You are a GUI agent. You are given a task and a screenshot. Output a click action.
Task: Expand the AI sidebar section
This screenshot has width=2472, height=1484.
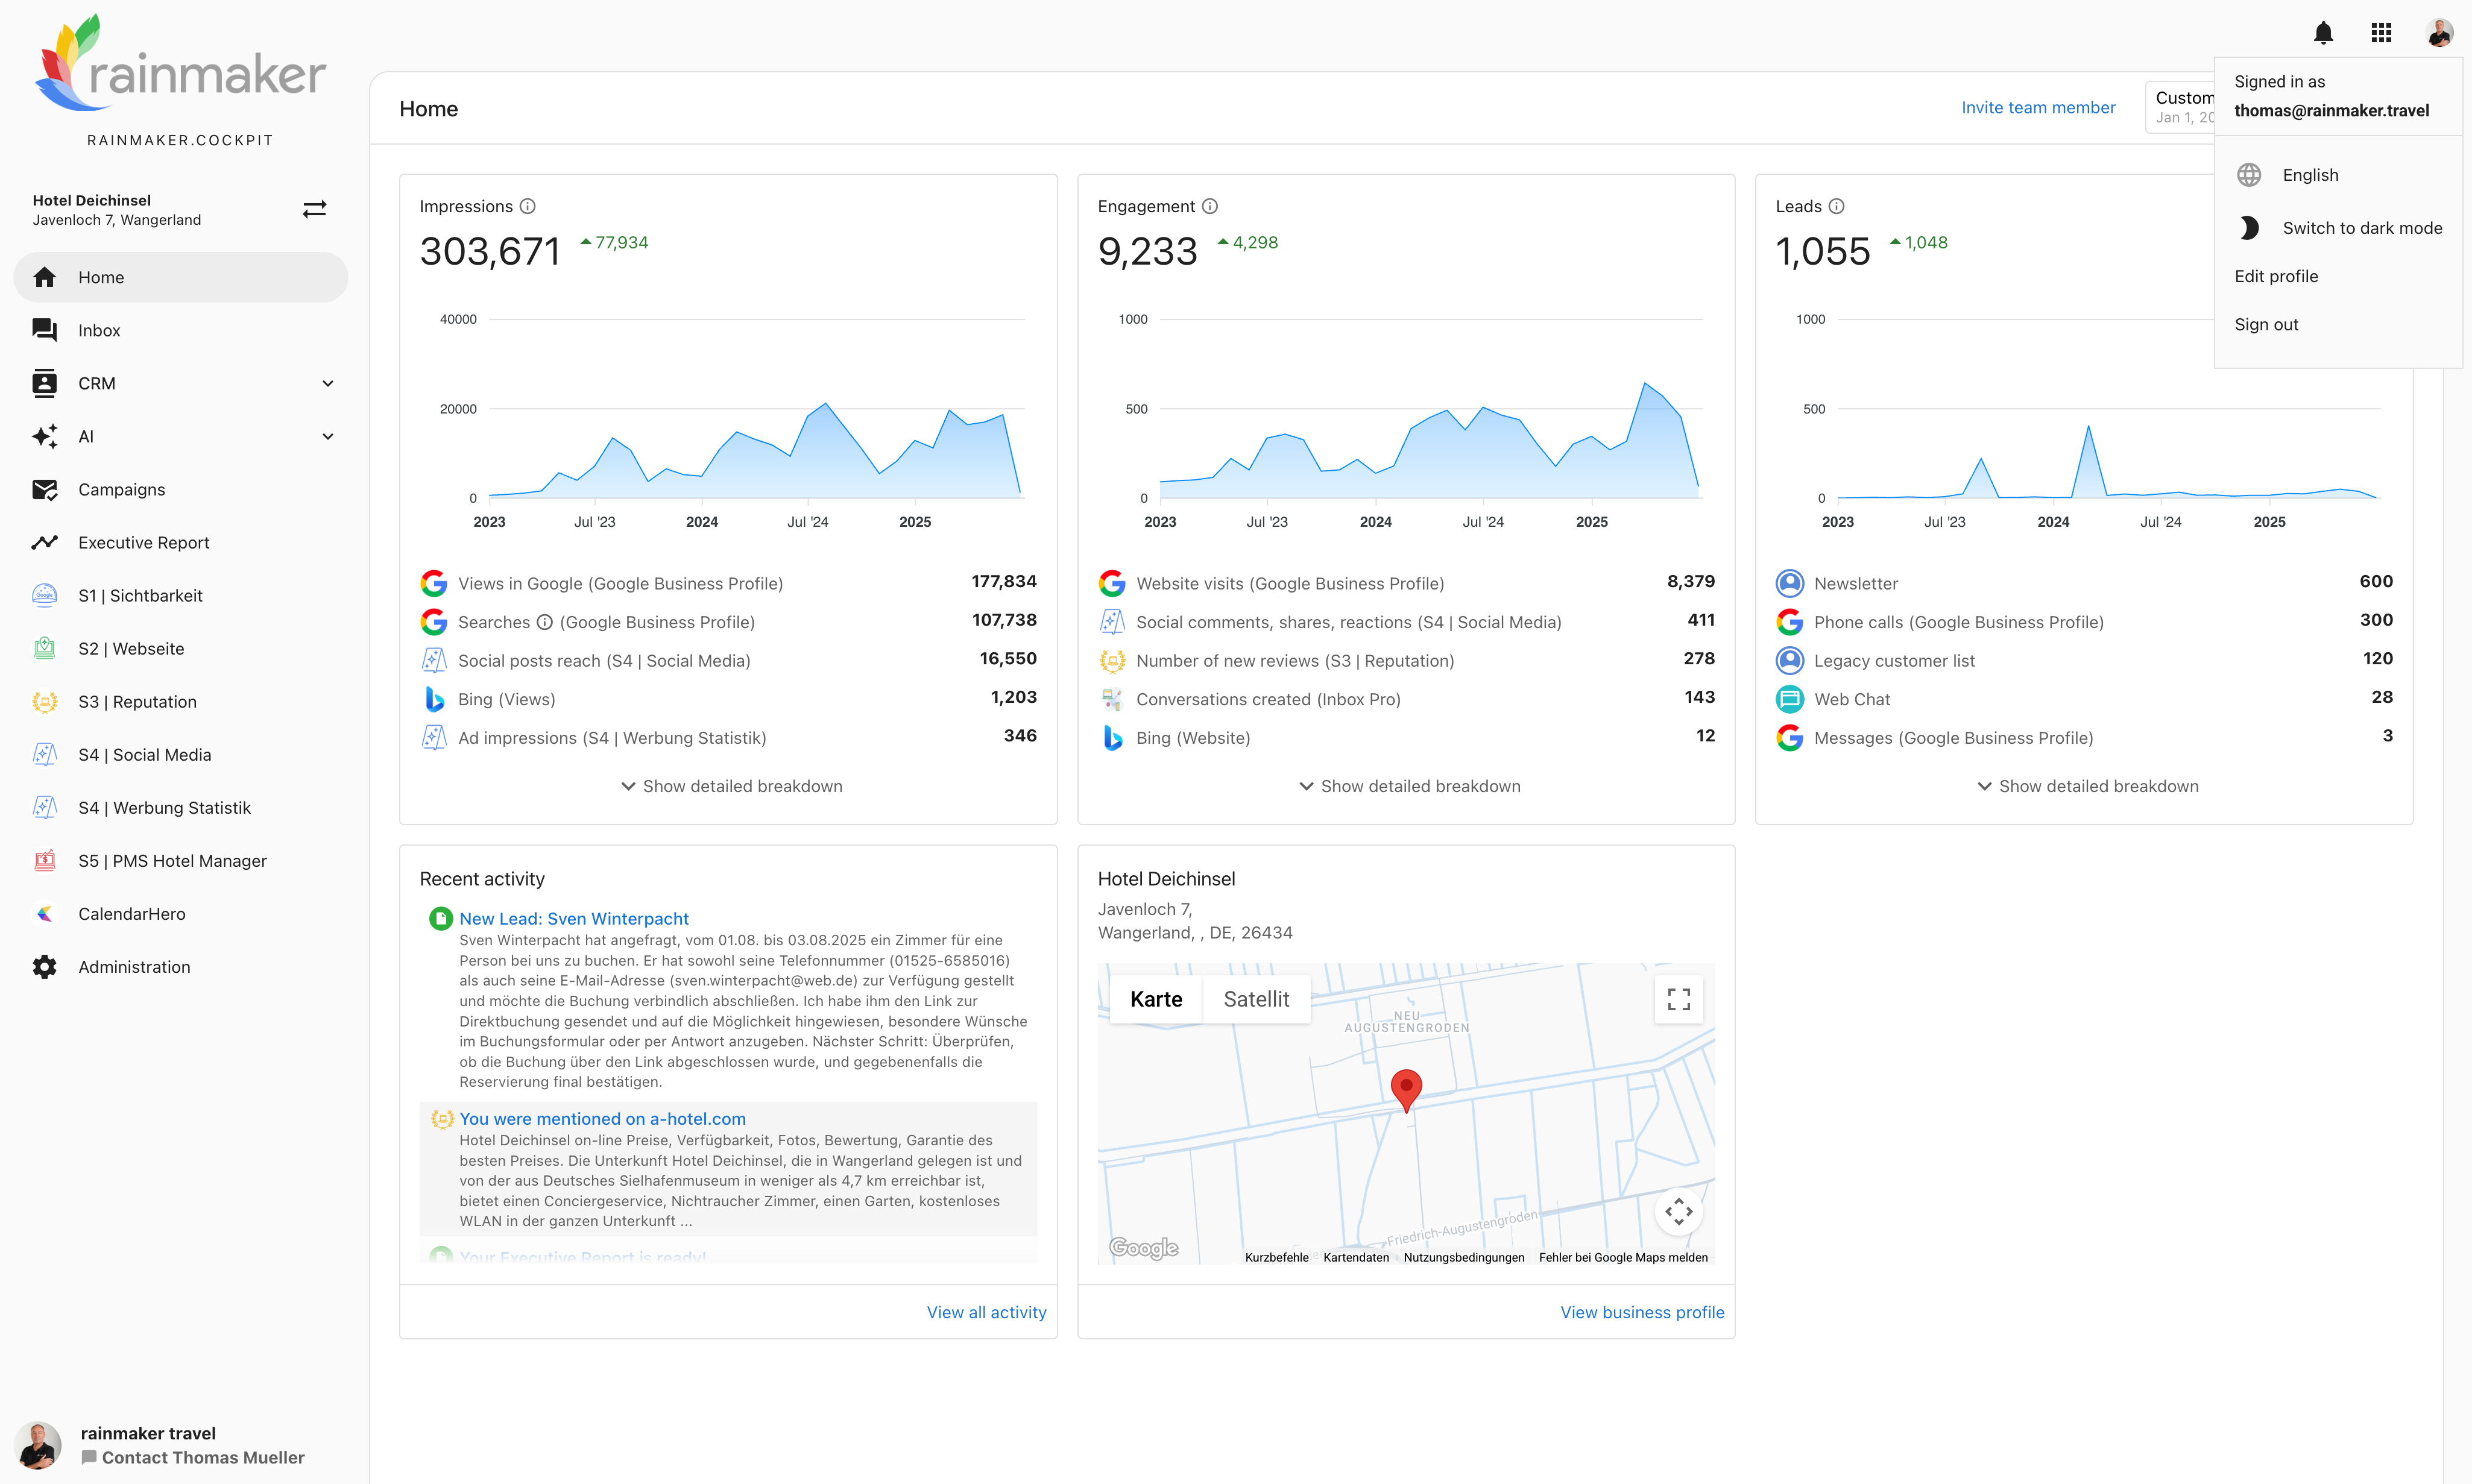[327, 437]
